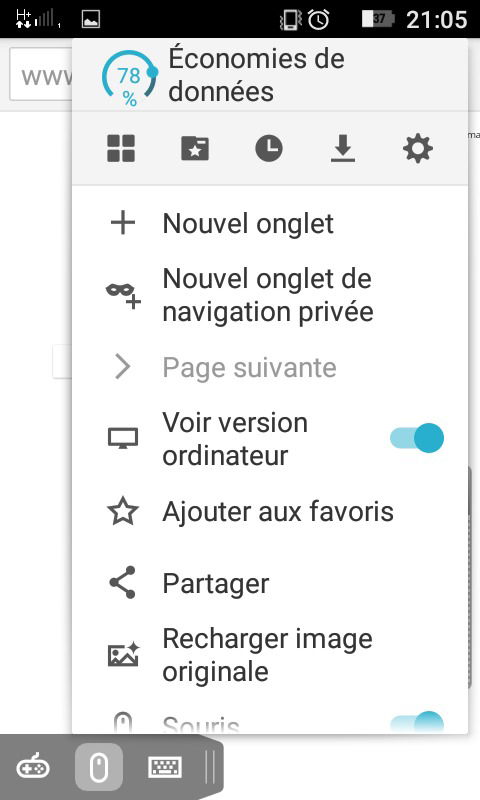Choose Page suivante entry

click(270, 367)
